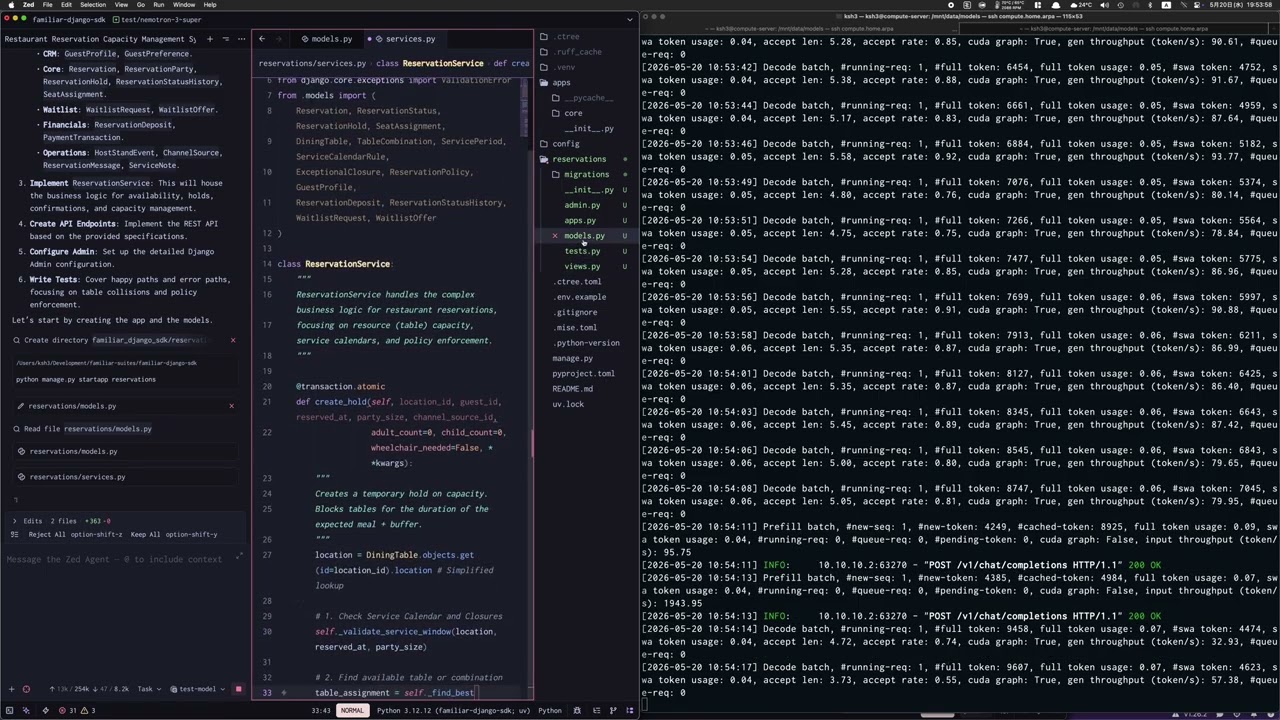The width and height of the screenshot is (1280, 720).
Task: Click volume icon in macOS menu bar
Action: click(x=1104, y=5)
